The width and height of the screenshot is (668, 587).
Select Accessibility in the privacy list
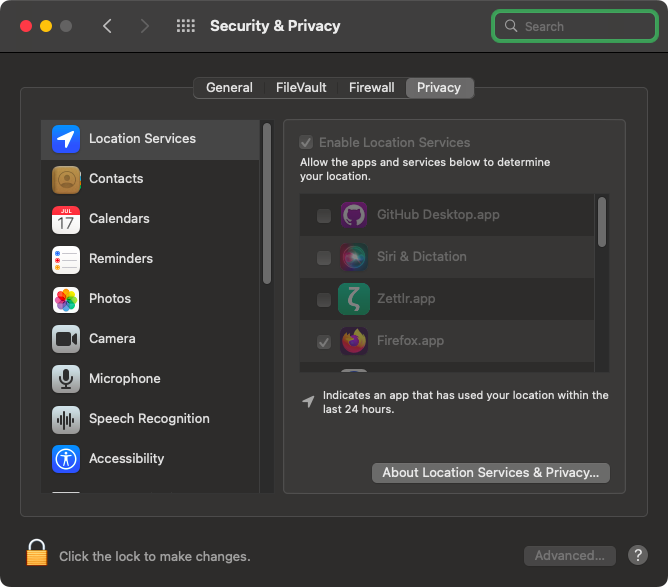coord(126,459)
